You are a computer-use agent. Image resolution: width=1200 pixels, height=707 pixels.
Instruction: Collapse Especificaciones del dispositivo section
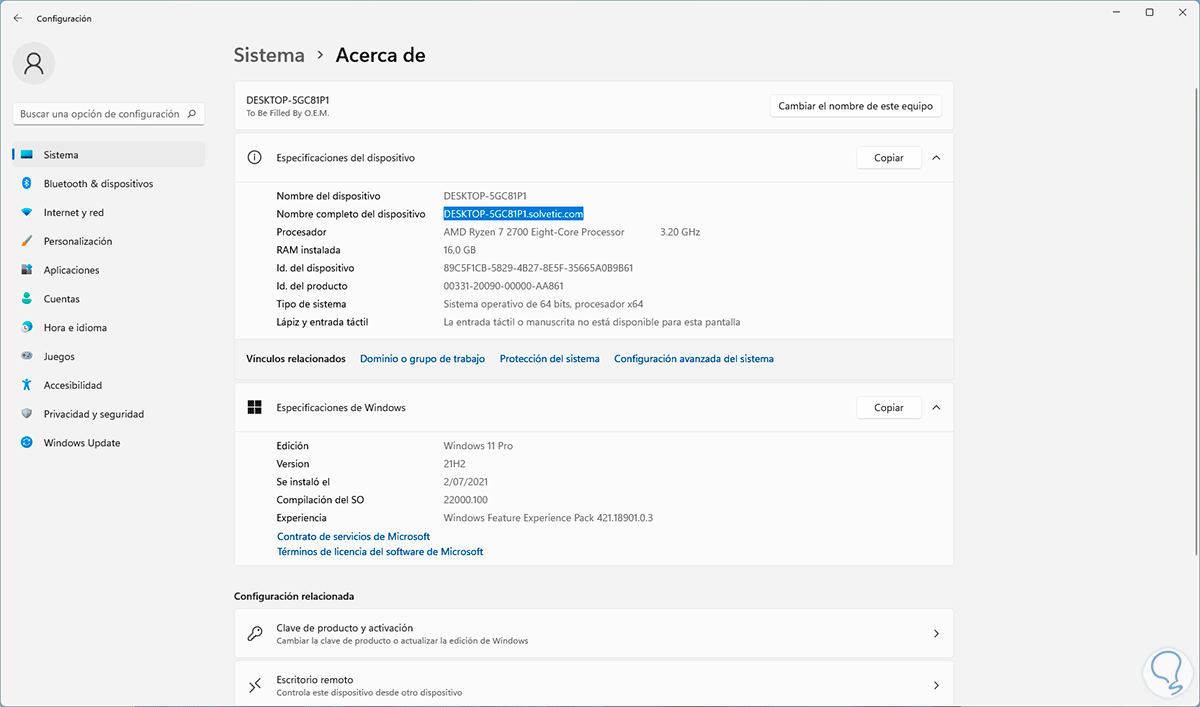(x=936, y=158)
